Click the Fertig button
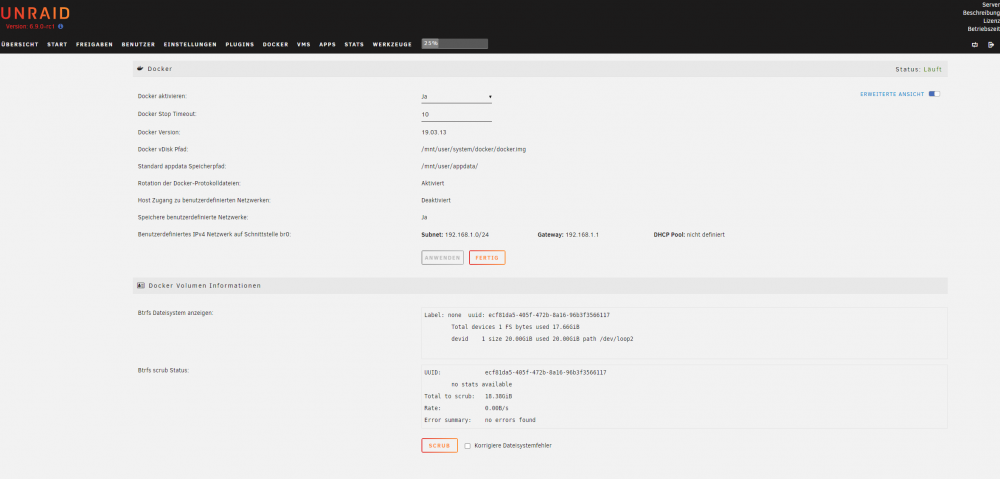The width and height of the screenshot is (1000, 479). (487, 258)
